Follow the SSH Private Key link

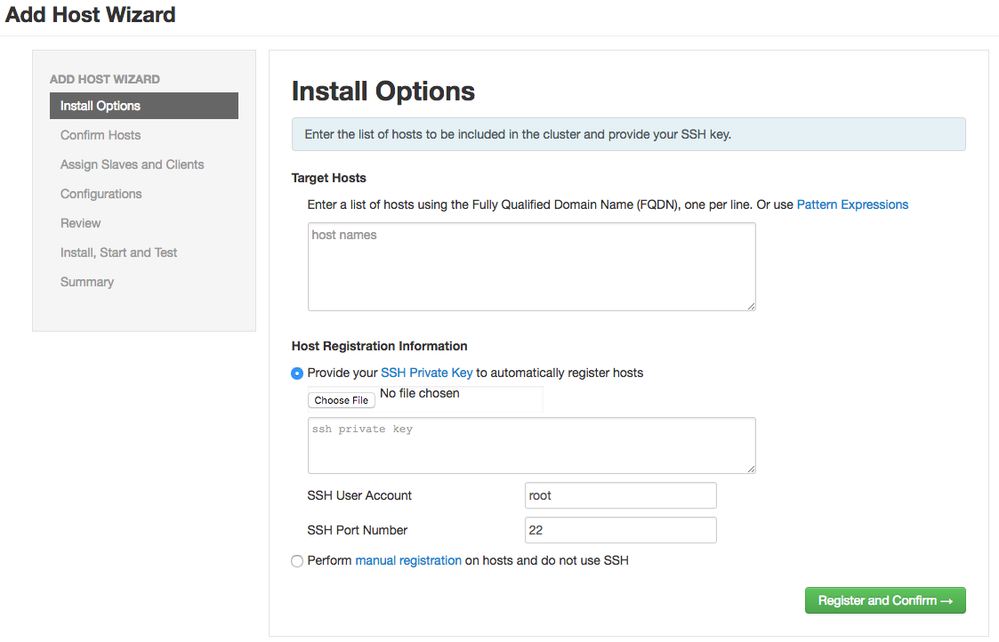427,373
